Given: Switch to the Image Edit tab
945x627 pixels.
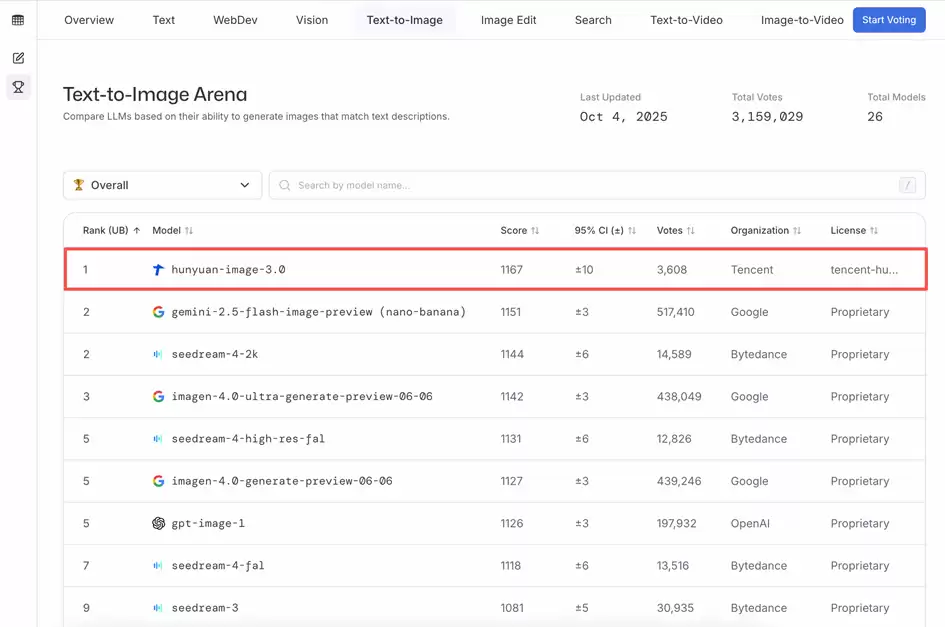Looking at the screenshot, I should 508,20.
